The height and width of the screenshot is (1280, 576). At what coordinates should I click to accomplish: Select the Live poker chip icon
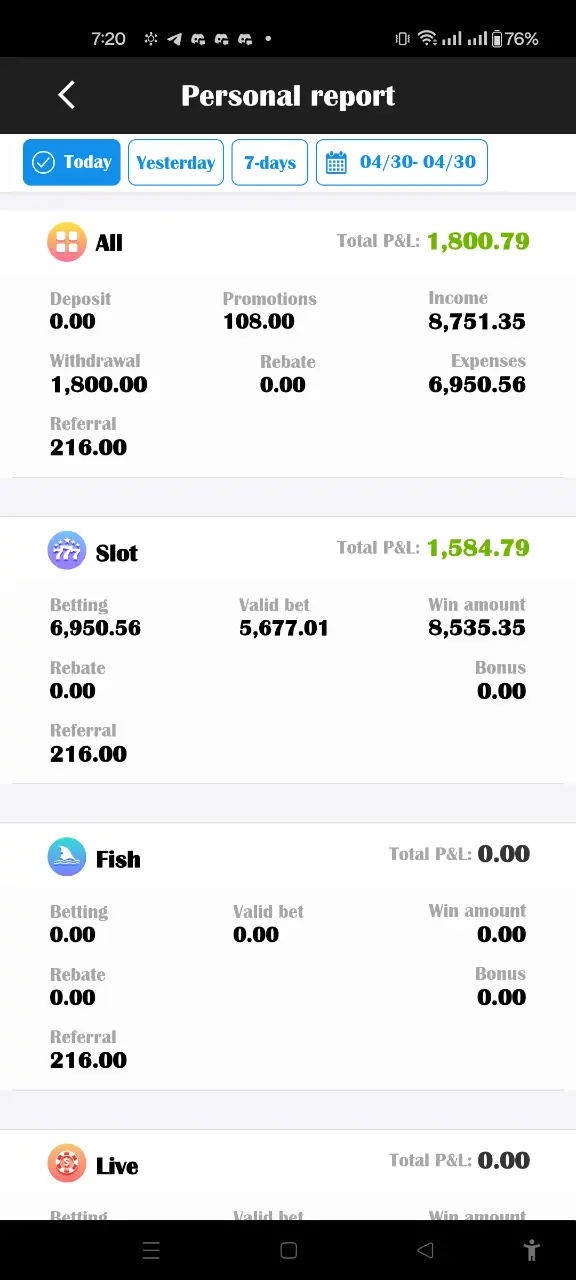pyautogui.click(x=67, y=1164)
